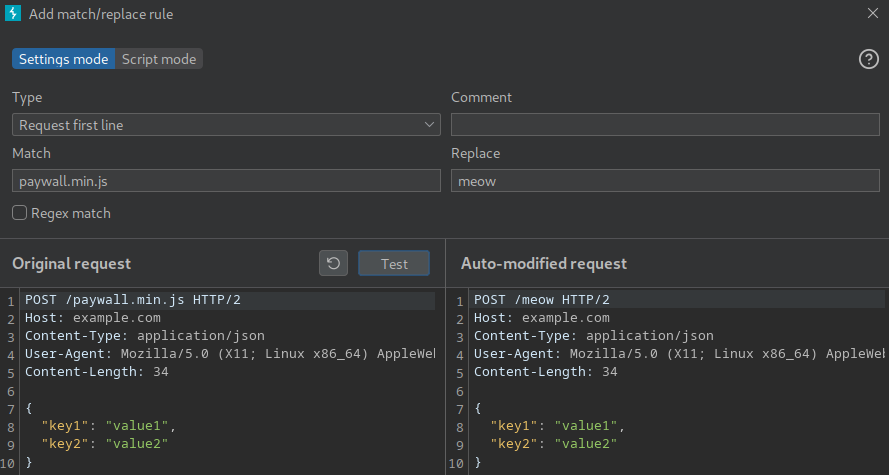889x475 pixels.
Task: Switch to the Script mode tab
Action: pyautogui.click(x=159, y=59)
